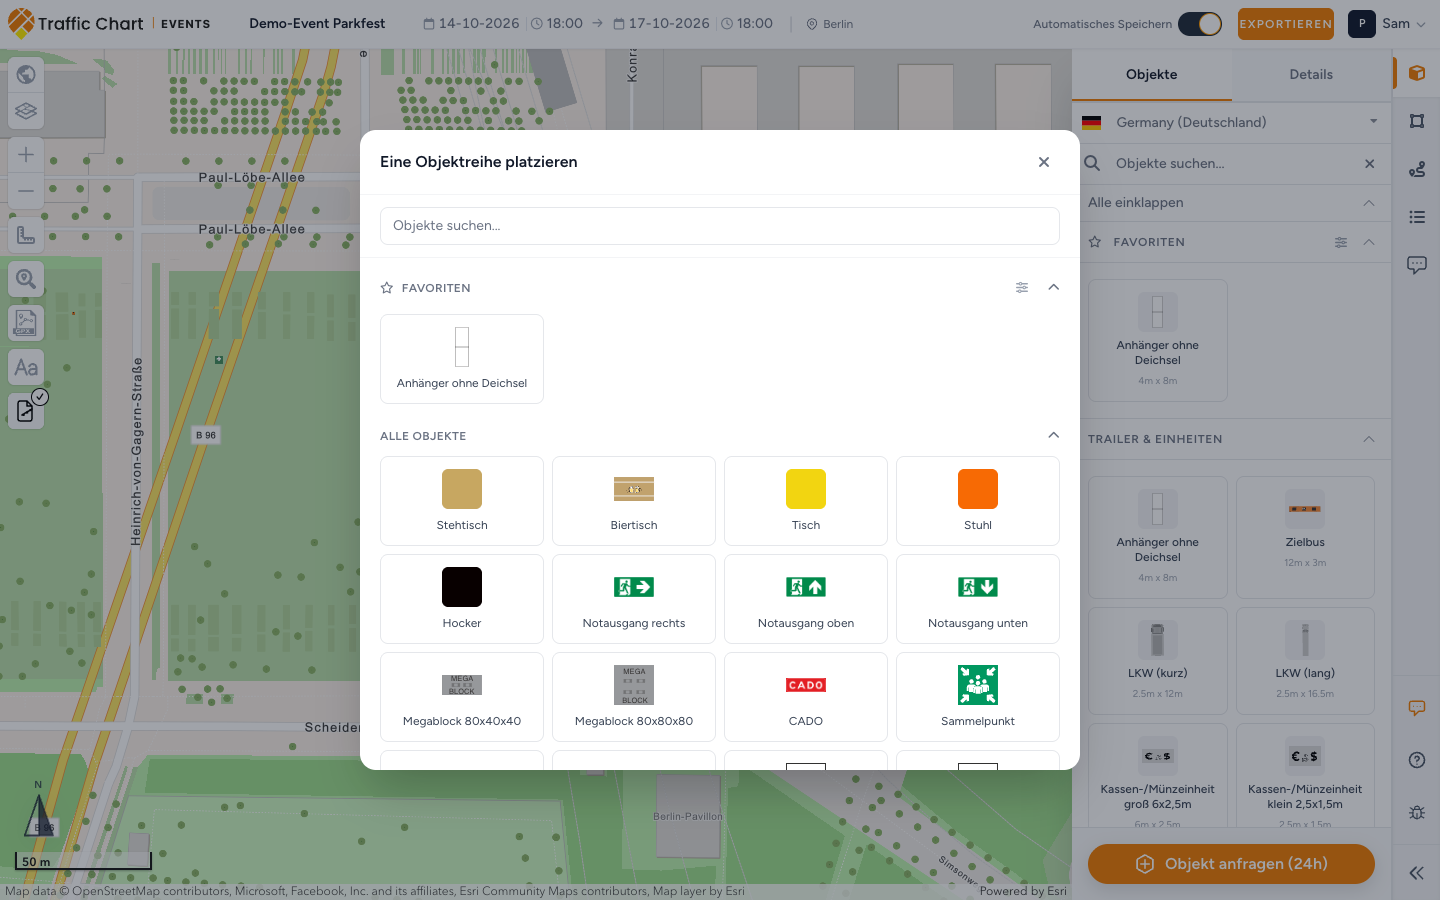This screenshot has width=1440, height=900.
Task: Switch to the Objekte tab
Action: (x=1152, y=75)
